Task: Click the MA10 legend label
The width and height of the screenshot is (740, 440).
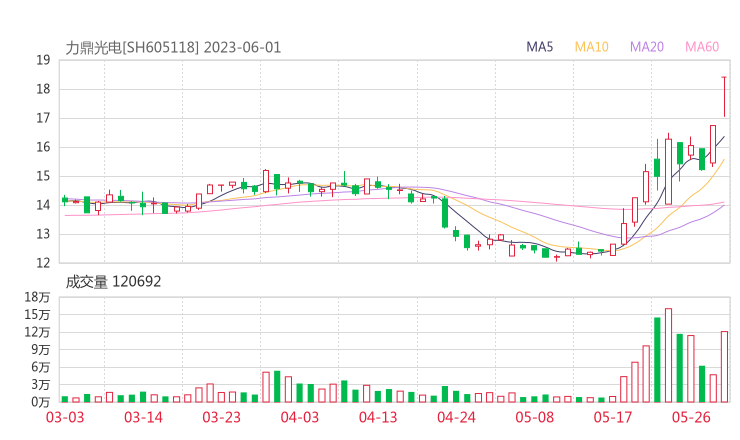Action: tap(591, 47)
